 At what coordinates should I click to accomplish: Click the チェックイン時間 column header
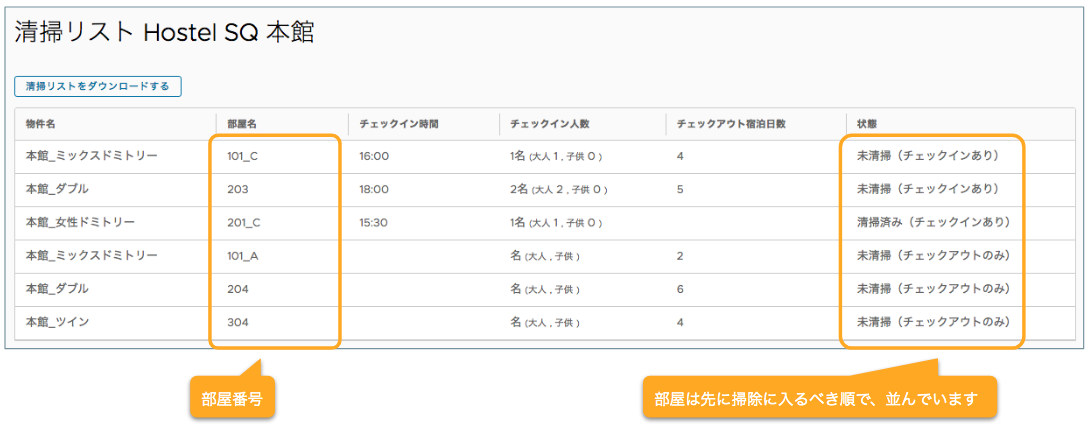pyautogui.click(x=399, y=124)
